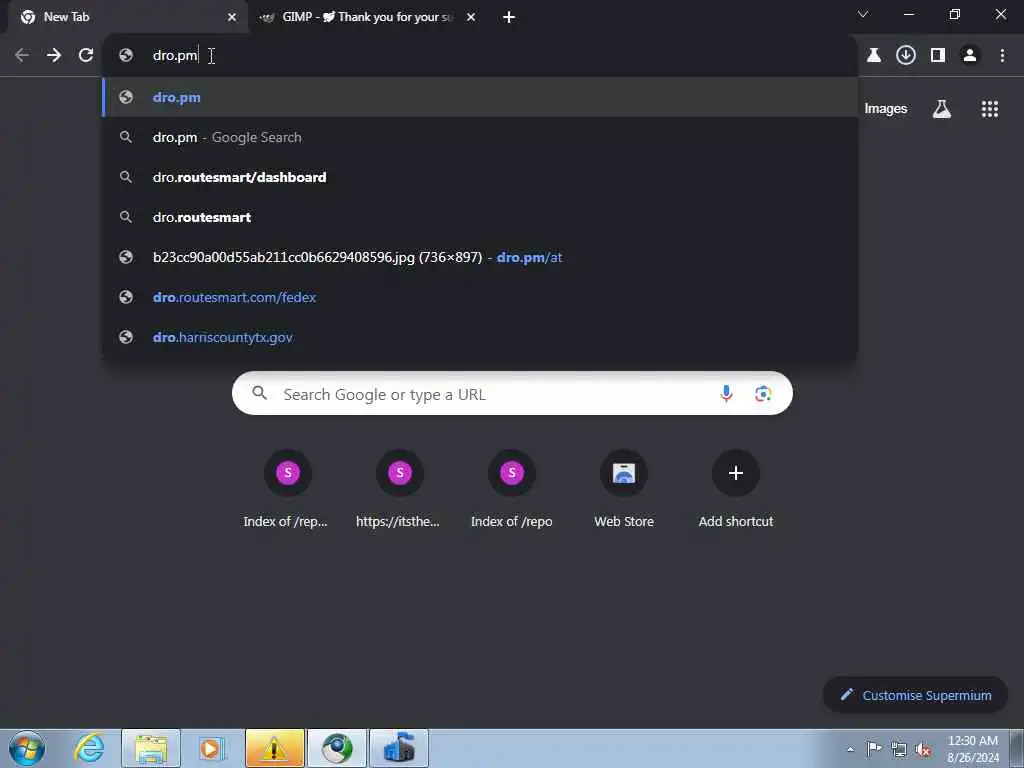Click the Labs flask icon beside Images

tap(941, 109)
